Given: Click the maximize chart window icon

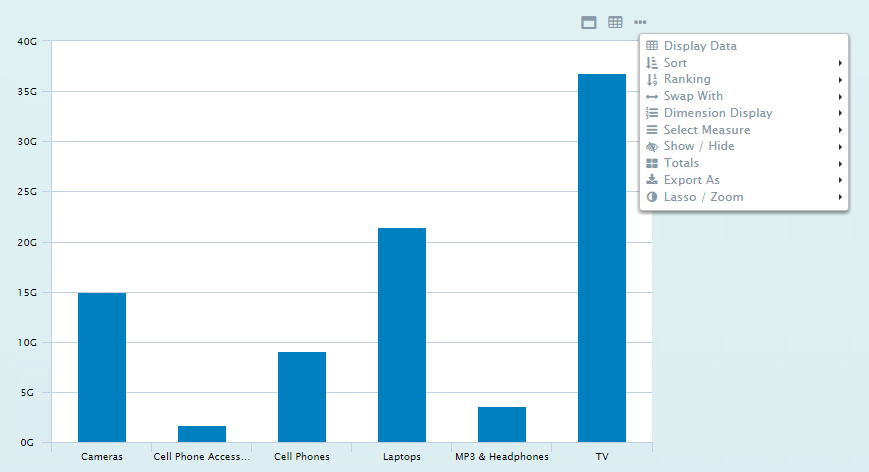Looking at the screenshot, I should click(x=590, y=22).
